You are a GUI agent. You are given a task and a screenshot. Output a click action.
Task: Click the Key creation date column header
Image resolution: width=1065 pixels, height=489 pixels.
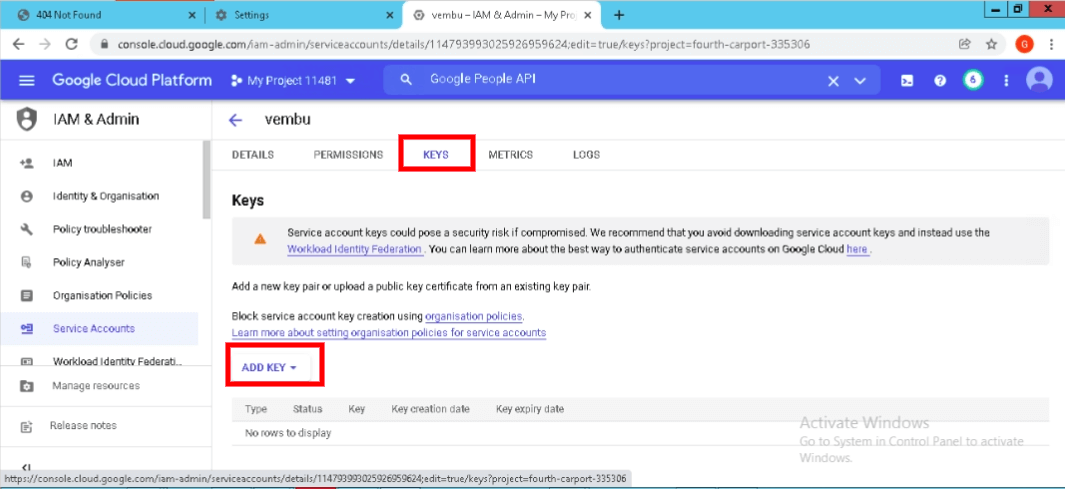[431, 409]
